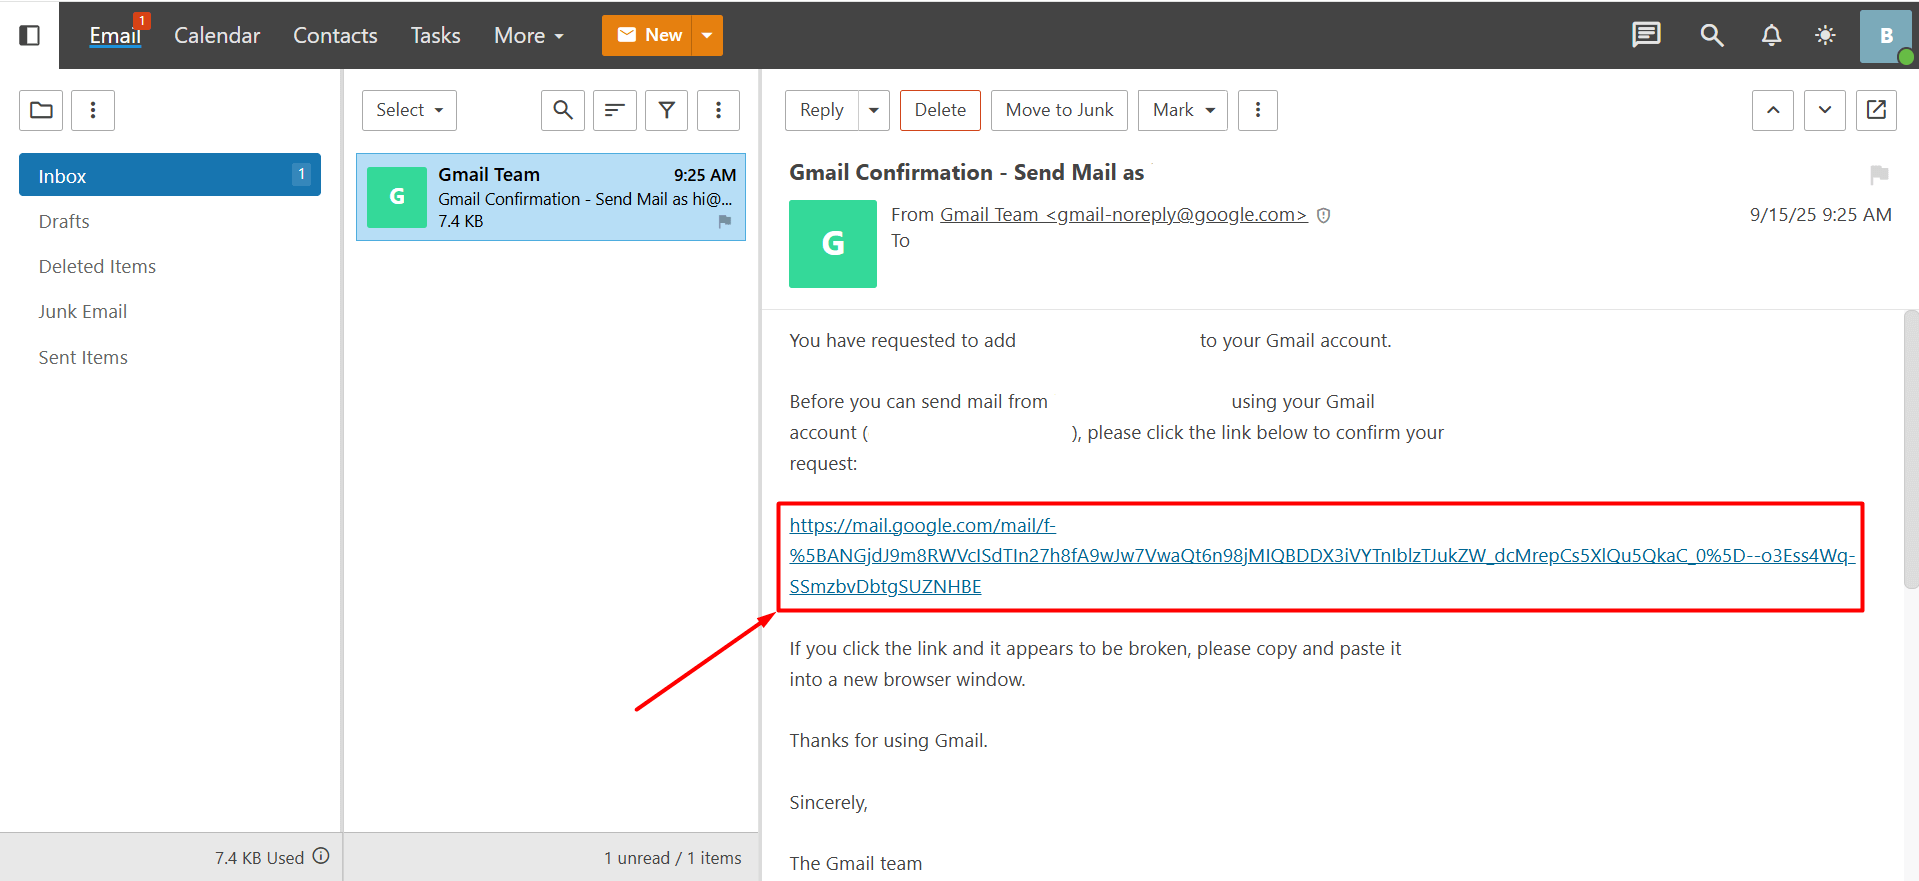Viewport: 1919px width, 881px height.
Task: Open the Calendar tab
Action: pos(217,36)
